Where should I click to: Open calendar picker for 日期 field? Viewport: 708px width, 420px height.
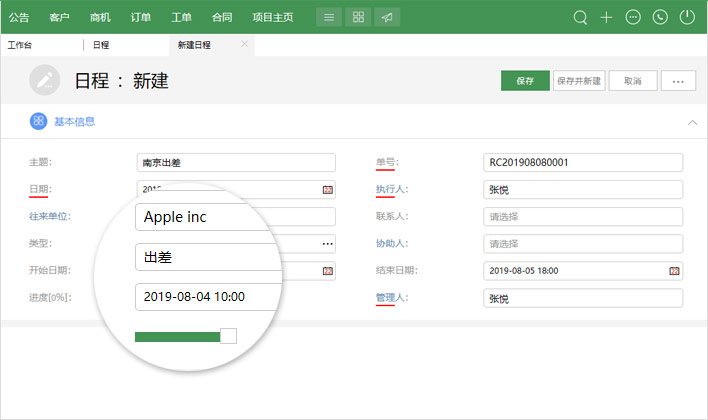point(327,189)
